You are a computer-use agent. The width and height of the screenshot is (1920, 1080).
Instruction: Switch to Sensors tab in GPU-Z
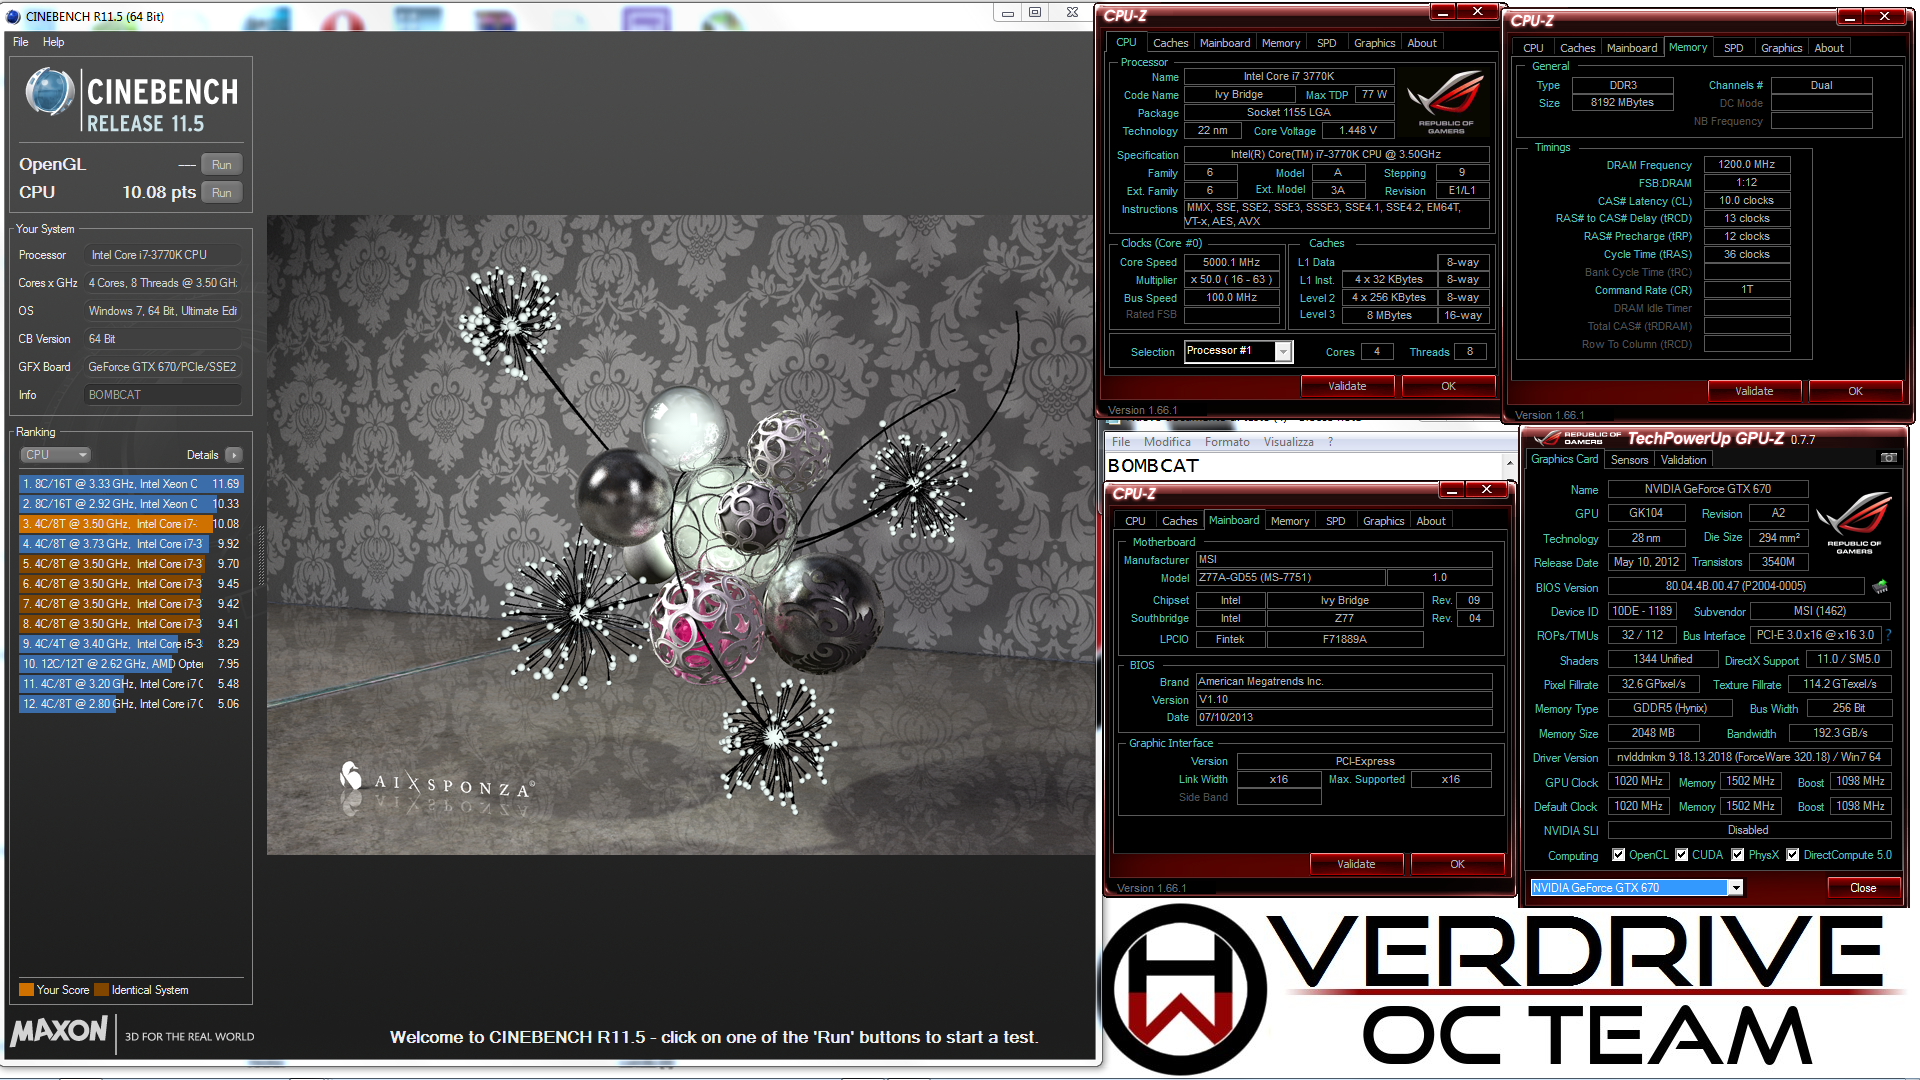(x=1629, y=460)
